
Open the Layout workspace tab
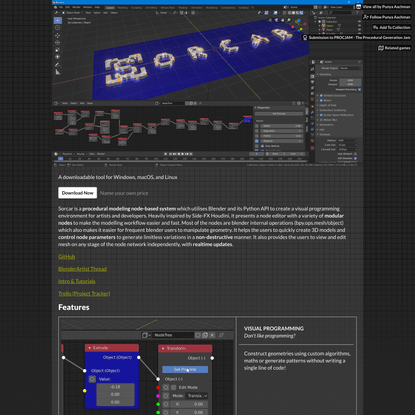(x=110, y=8)
